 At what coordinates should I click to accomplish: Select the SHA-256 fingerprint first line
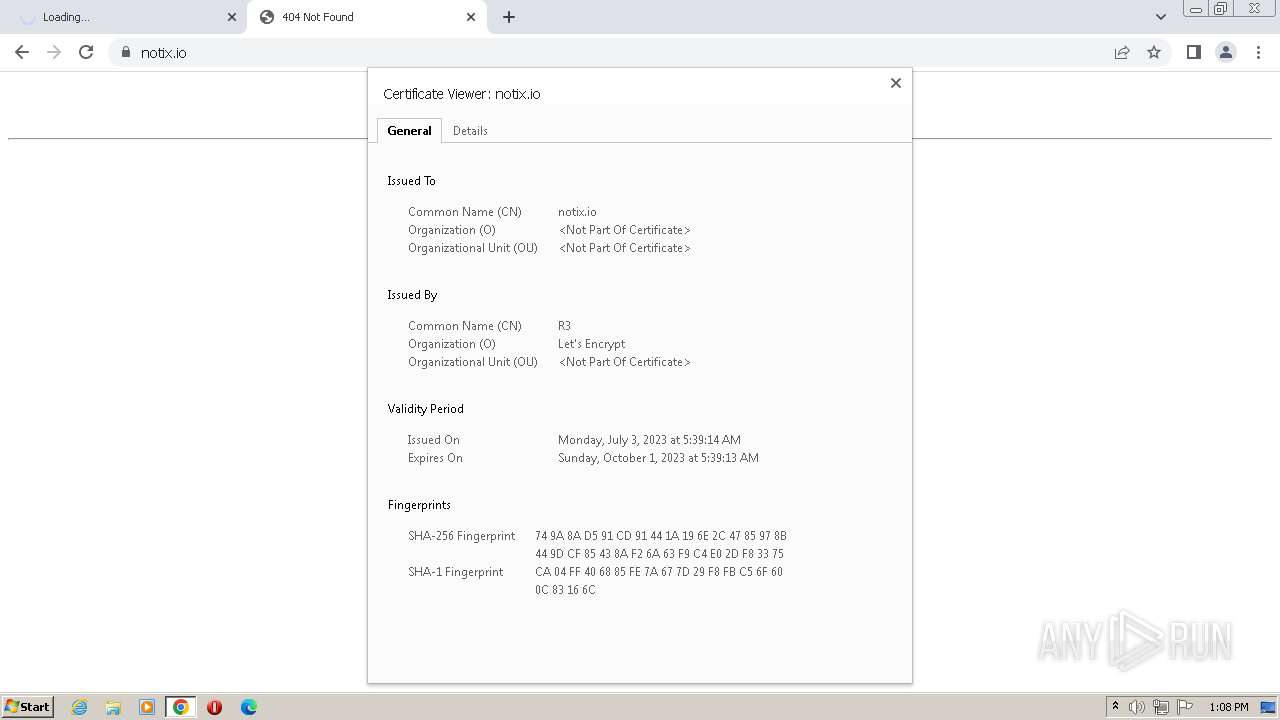click(x=661, y=536)
